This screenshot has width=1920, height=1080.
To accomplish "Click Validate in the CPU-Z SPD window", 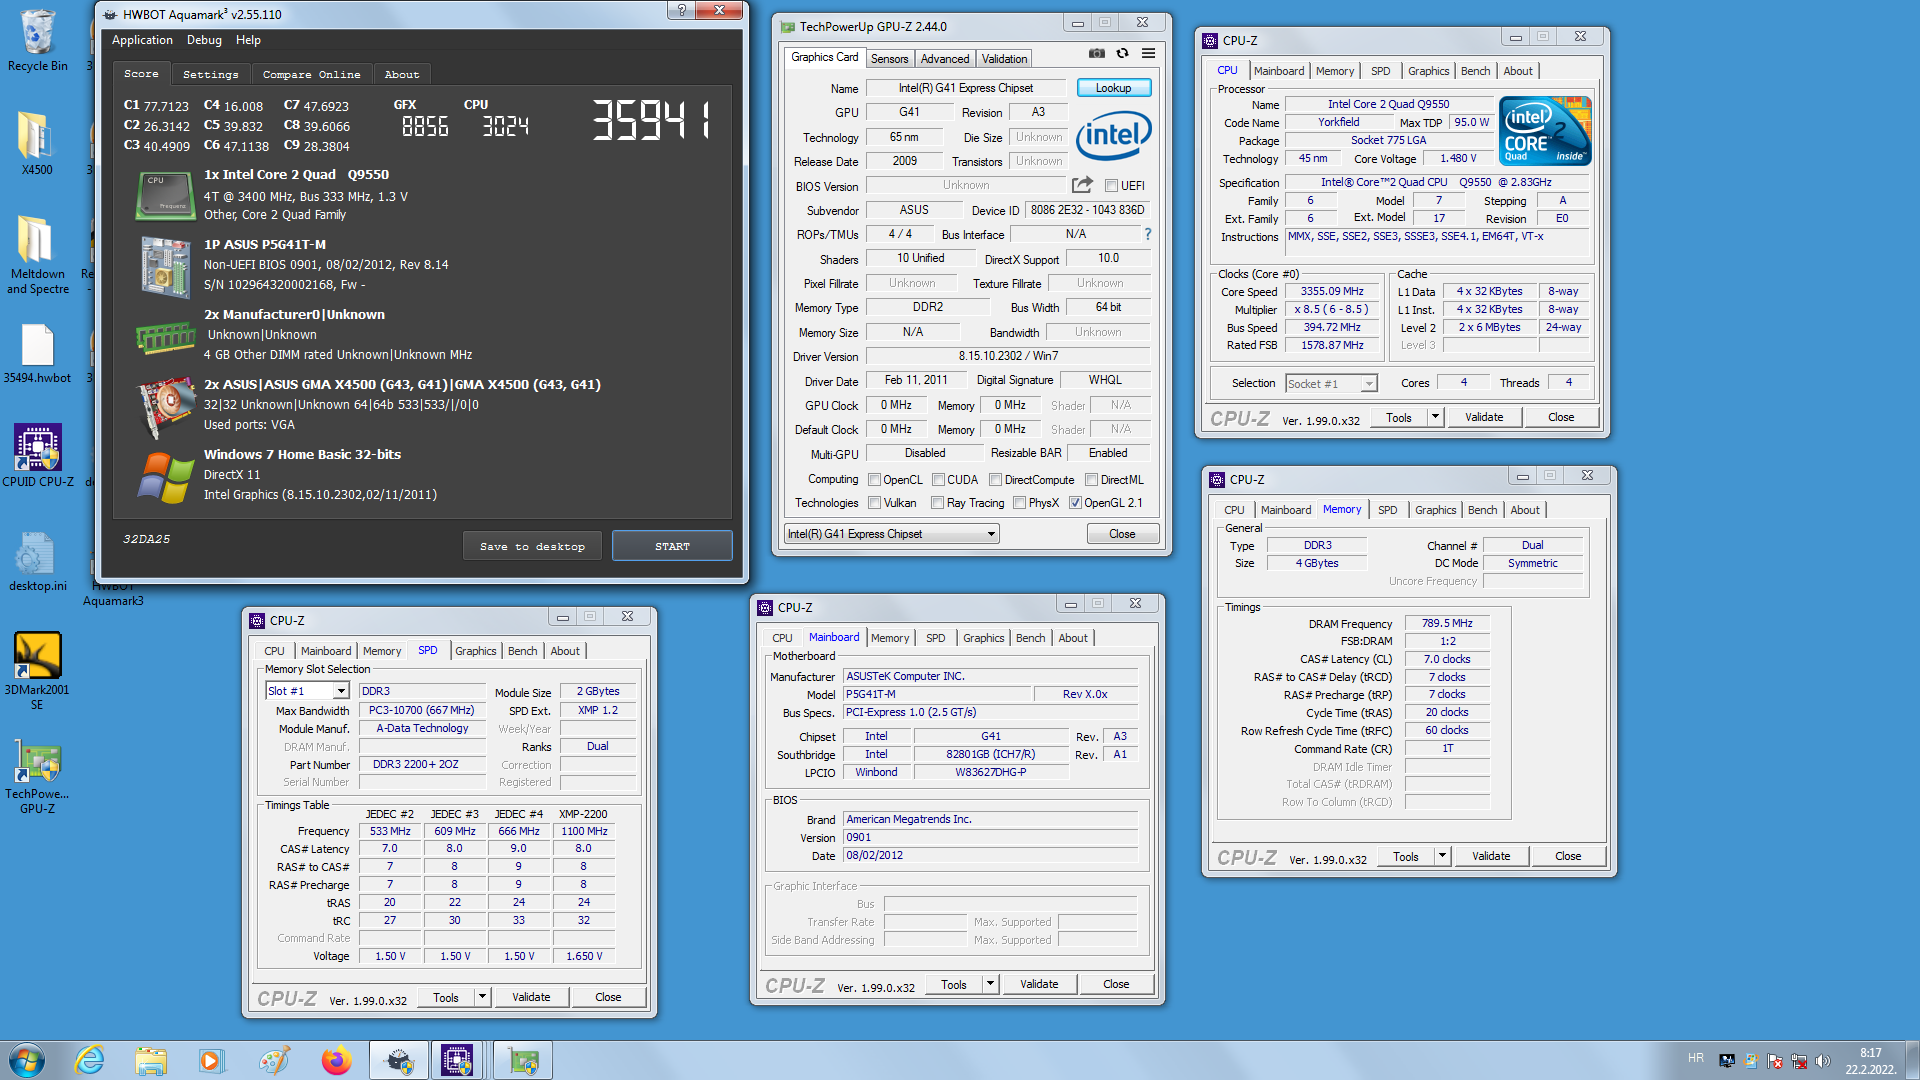I will (531, 997).
